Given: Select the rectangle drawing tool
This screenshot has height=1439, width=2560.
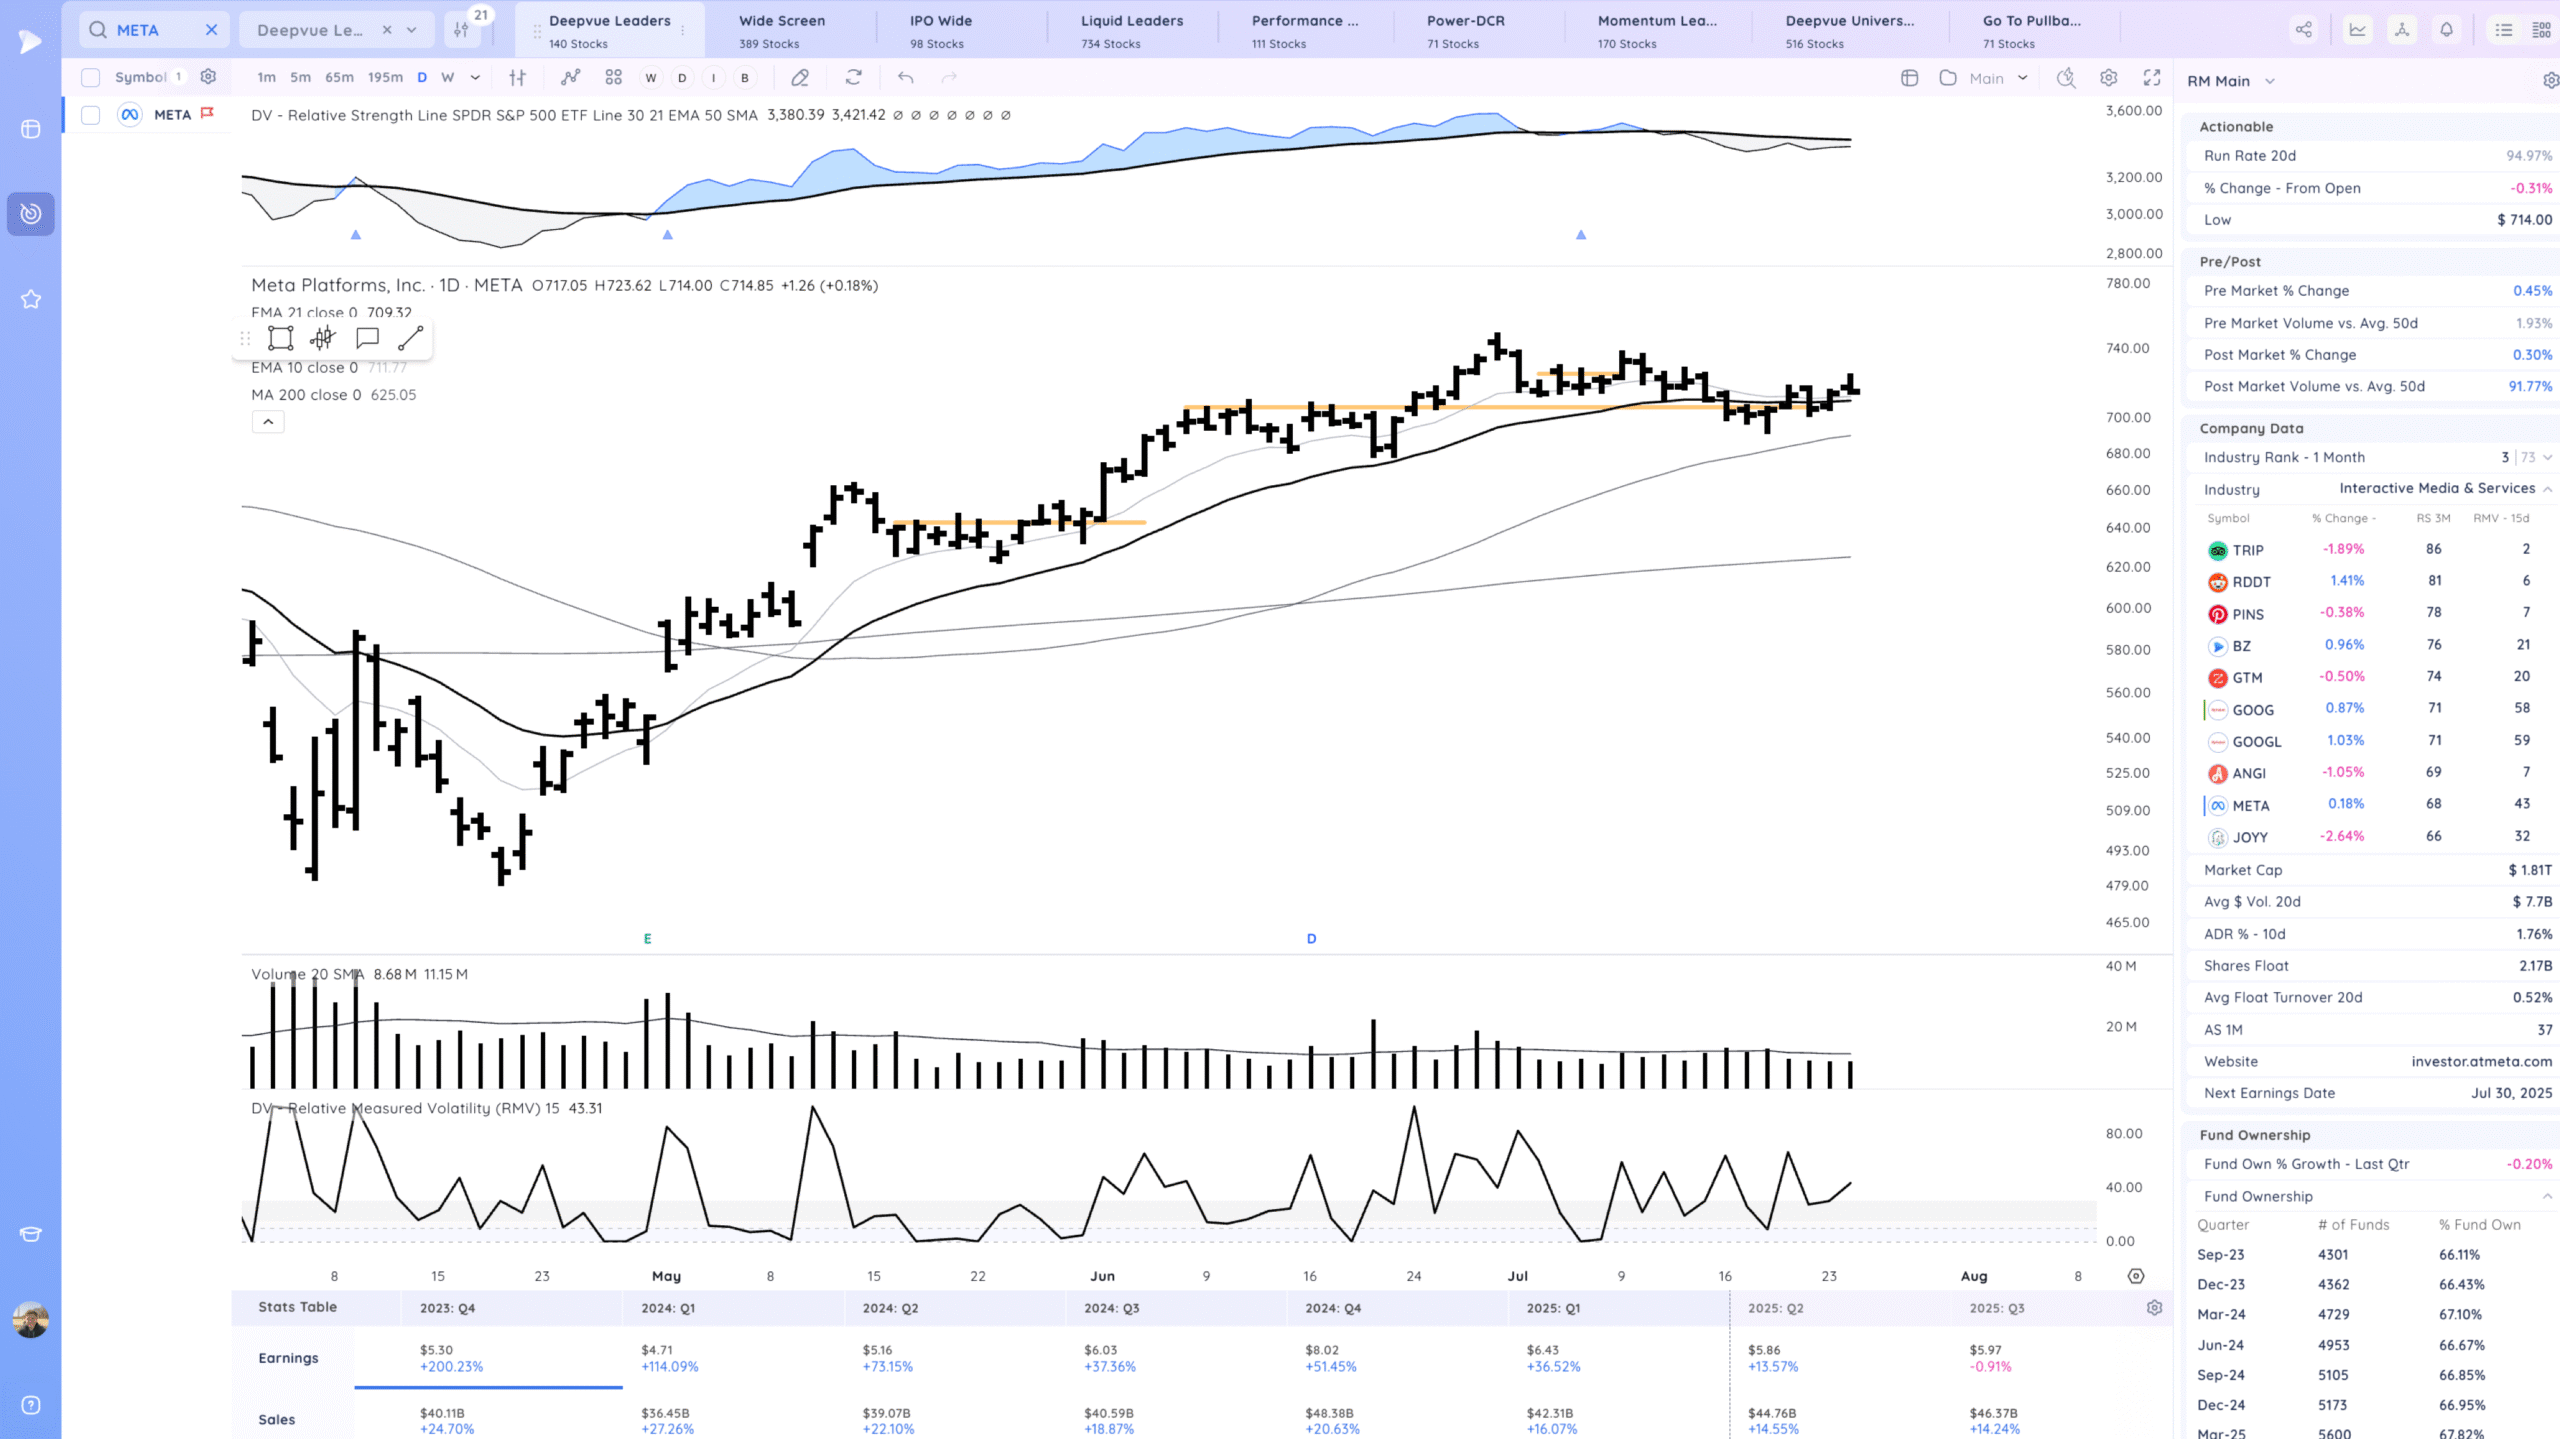Looking at the screenshot, I should 281,338.
